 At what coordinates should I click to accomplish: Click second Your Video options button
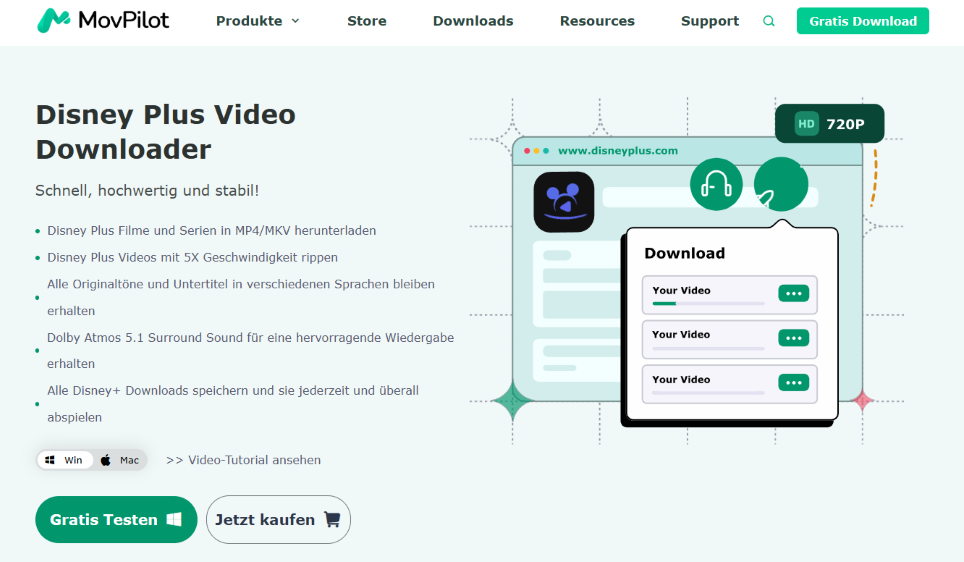pos(793,338)
